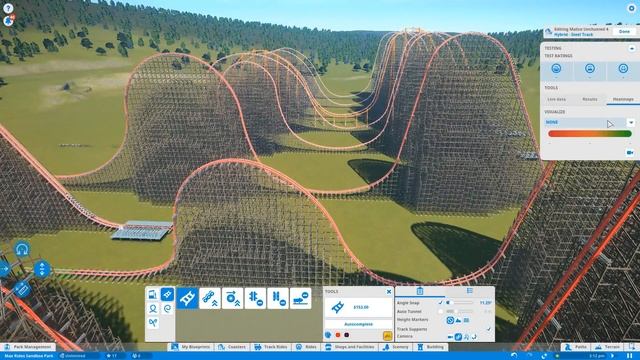
Task: Open the Scenery menu
Action: click(x=396, y=347)
